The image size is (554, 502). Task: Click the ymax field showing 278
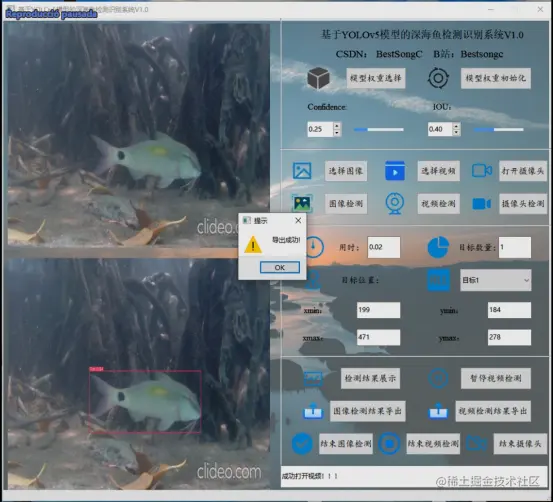[509, 337]
